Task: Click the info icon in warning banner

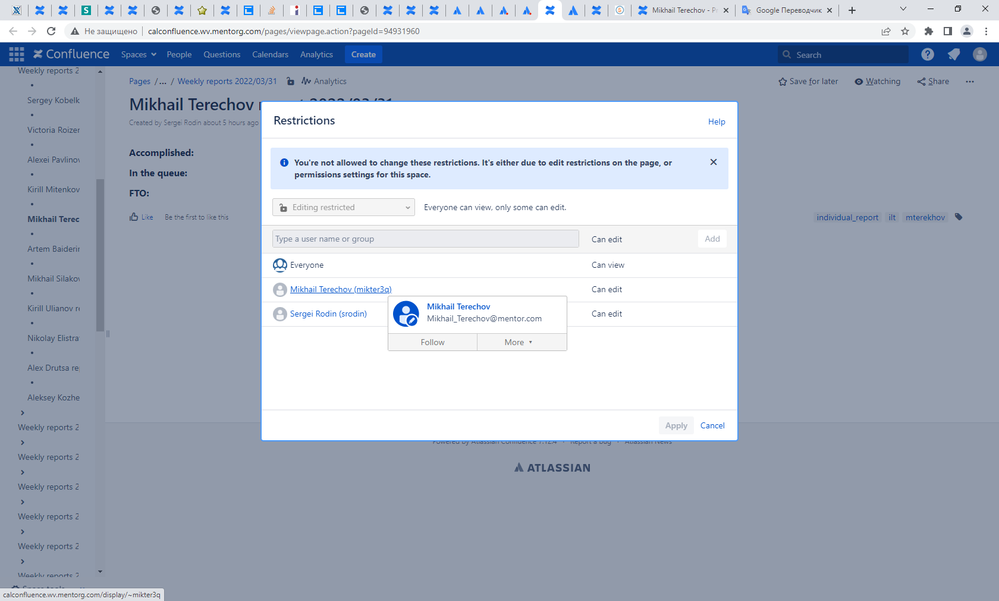Action: pyautogui.click(x=284, y=163)
